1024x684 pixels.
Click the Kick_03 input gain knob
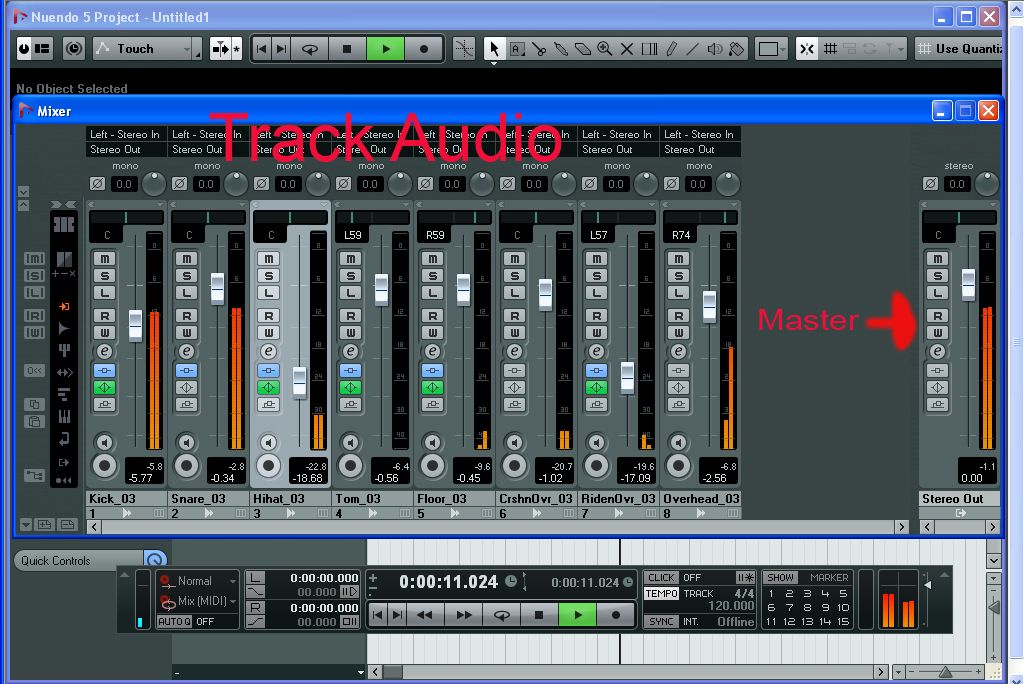(154, 184)
